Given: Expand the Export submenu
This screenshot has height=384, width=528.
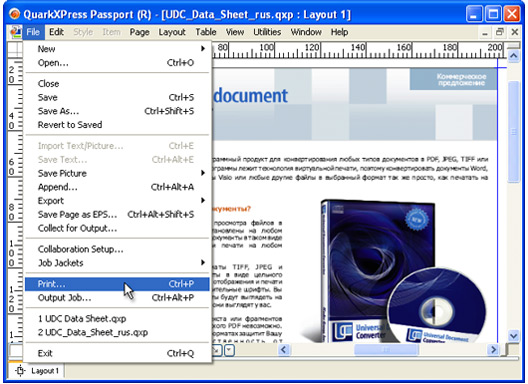Looking at the screenshot, I should click(x=117, y=201).
